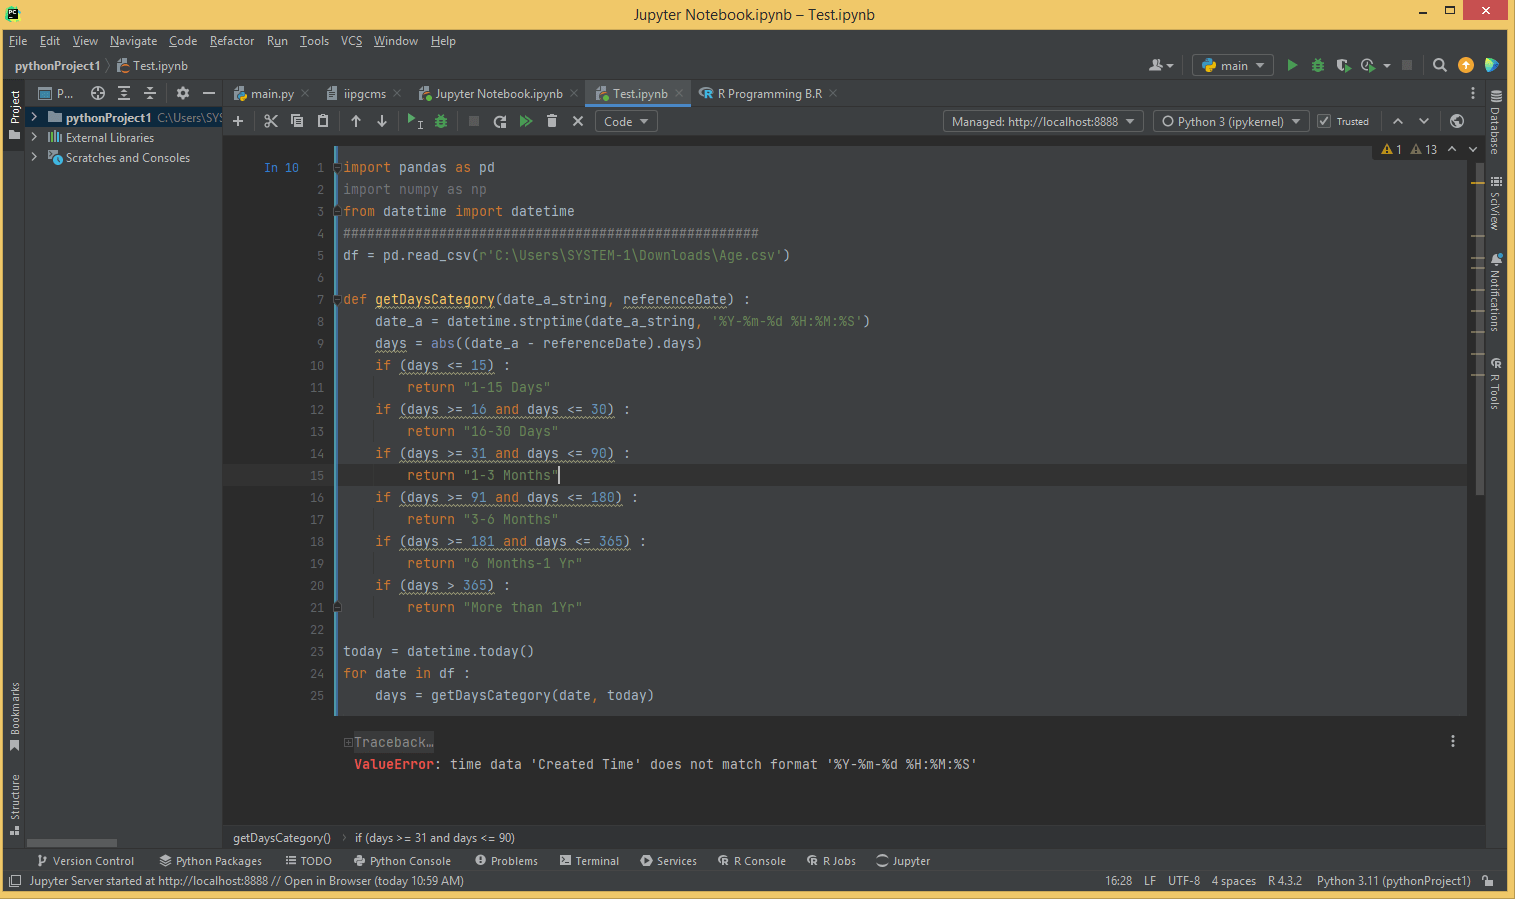Run all cells with the double-arrow icon

526,120
